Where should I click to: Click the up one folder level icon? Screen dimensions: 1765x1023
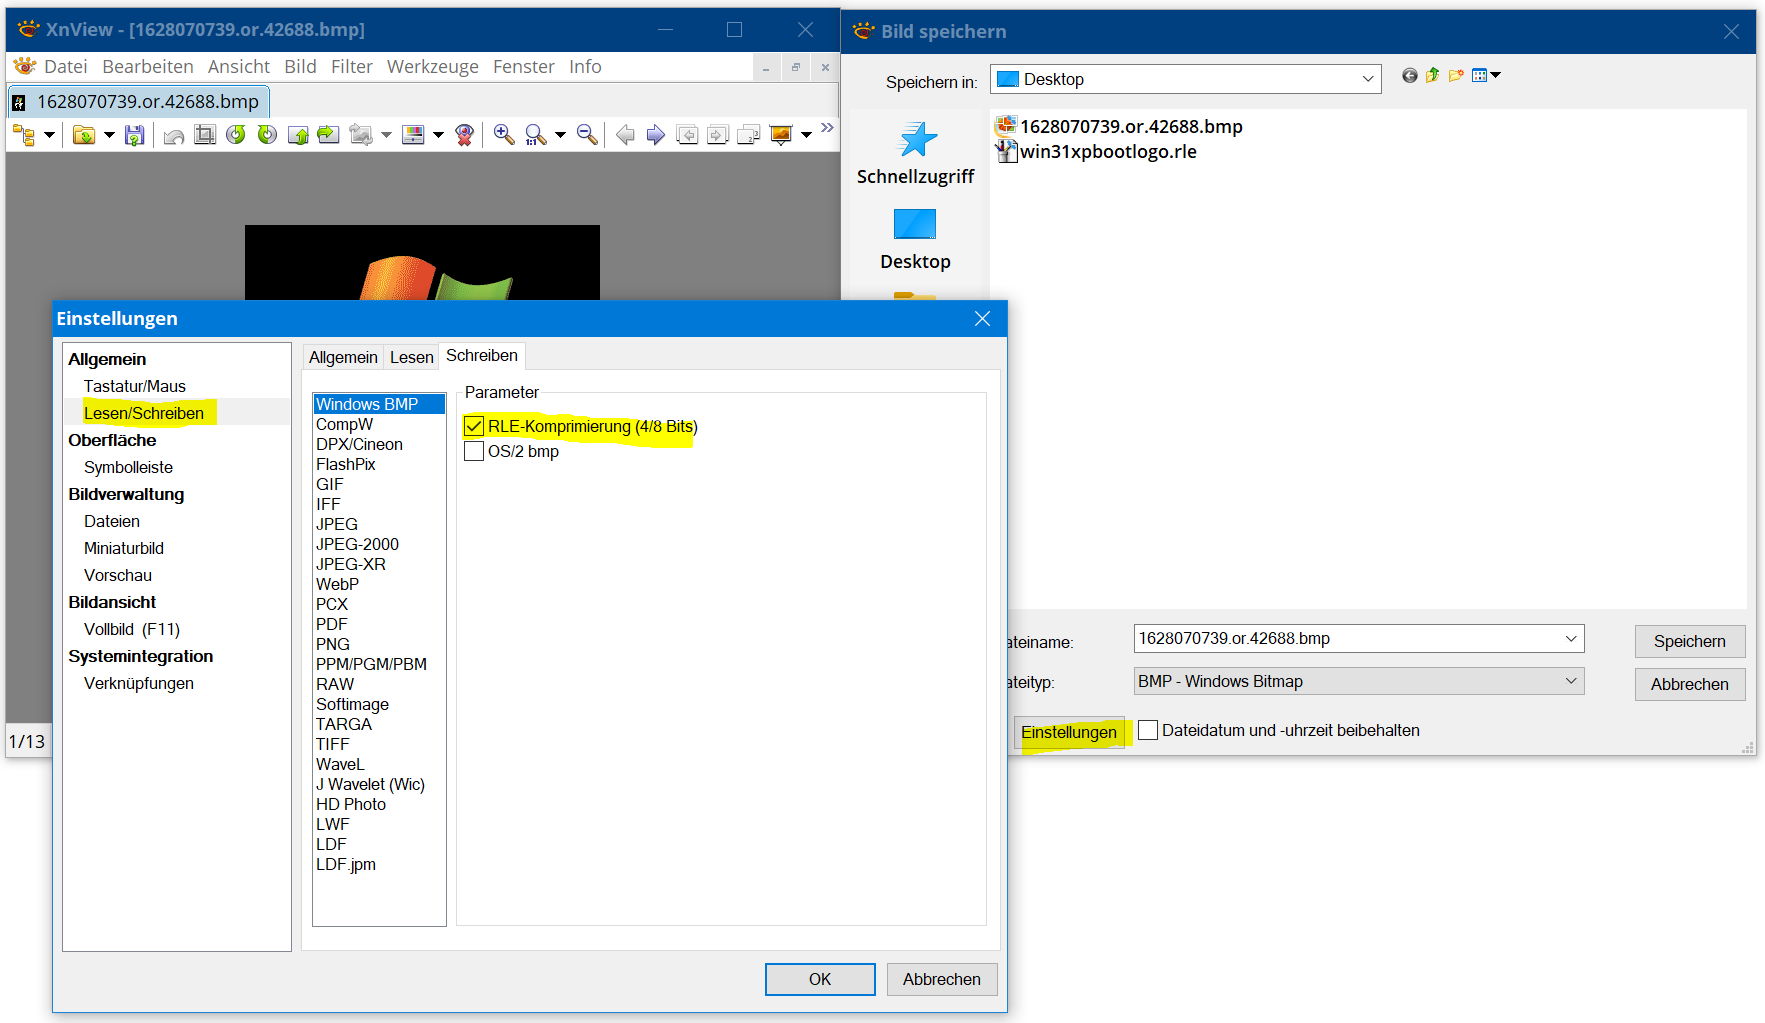click(1433, 76)
